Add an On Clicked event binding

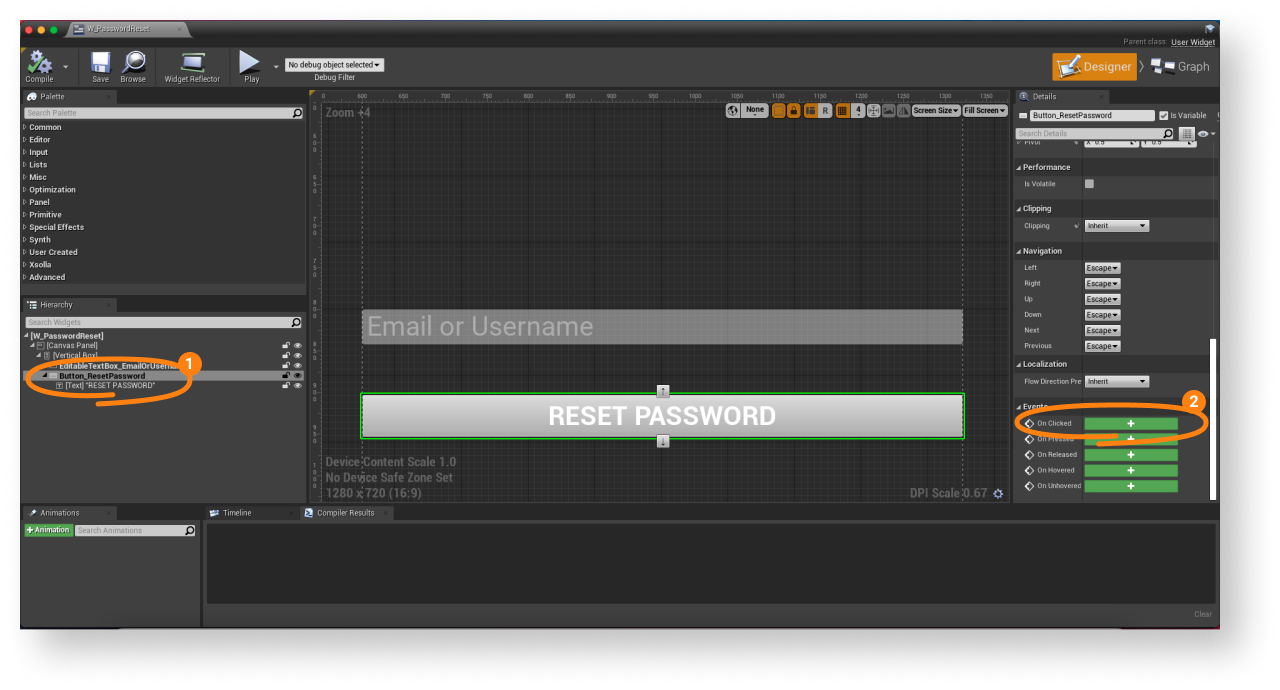(x=1130, y=424)
